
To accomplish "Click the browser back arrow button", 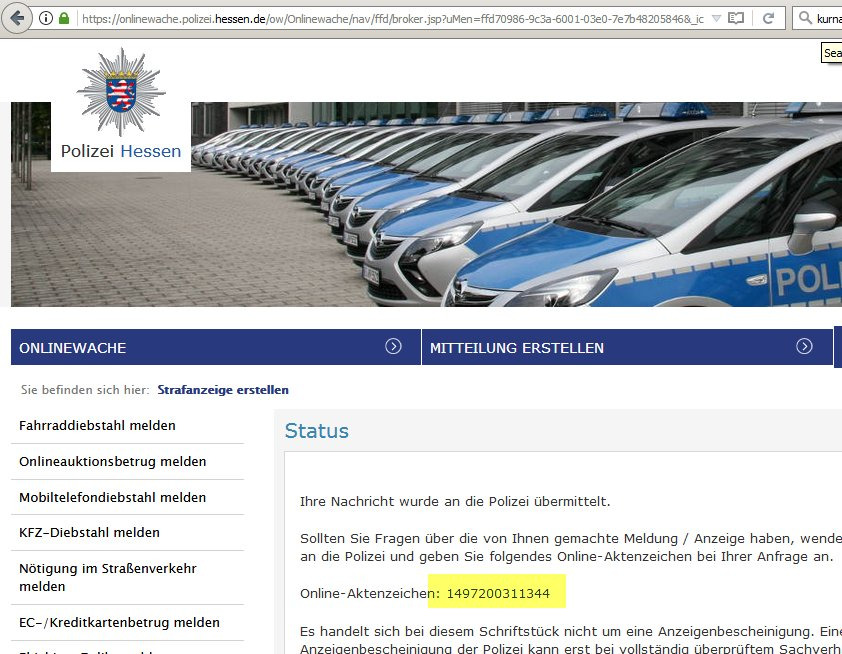I will point(17,18).
